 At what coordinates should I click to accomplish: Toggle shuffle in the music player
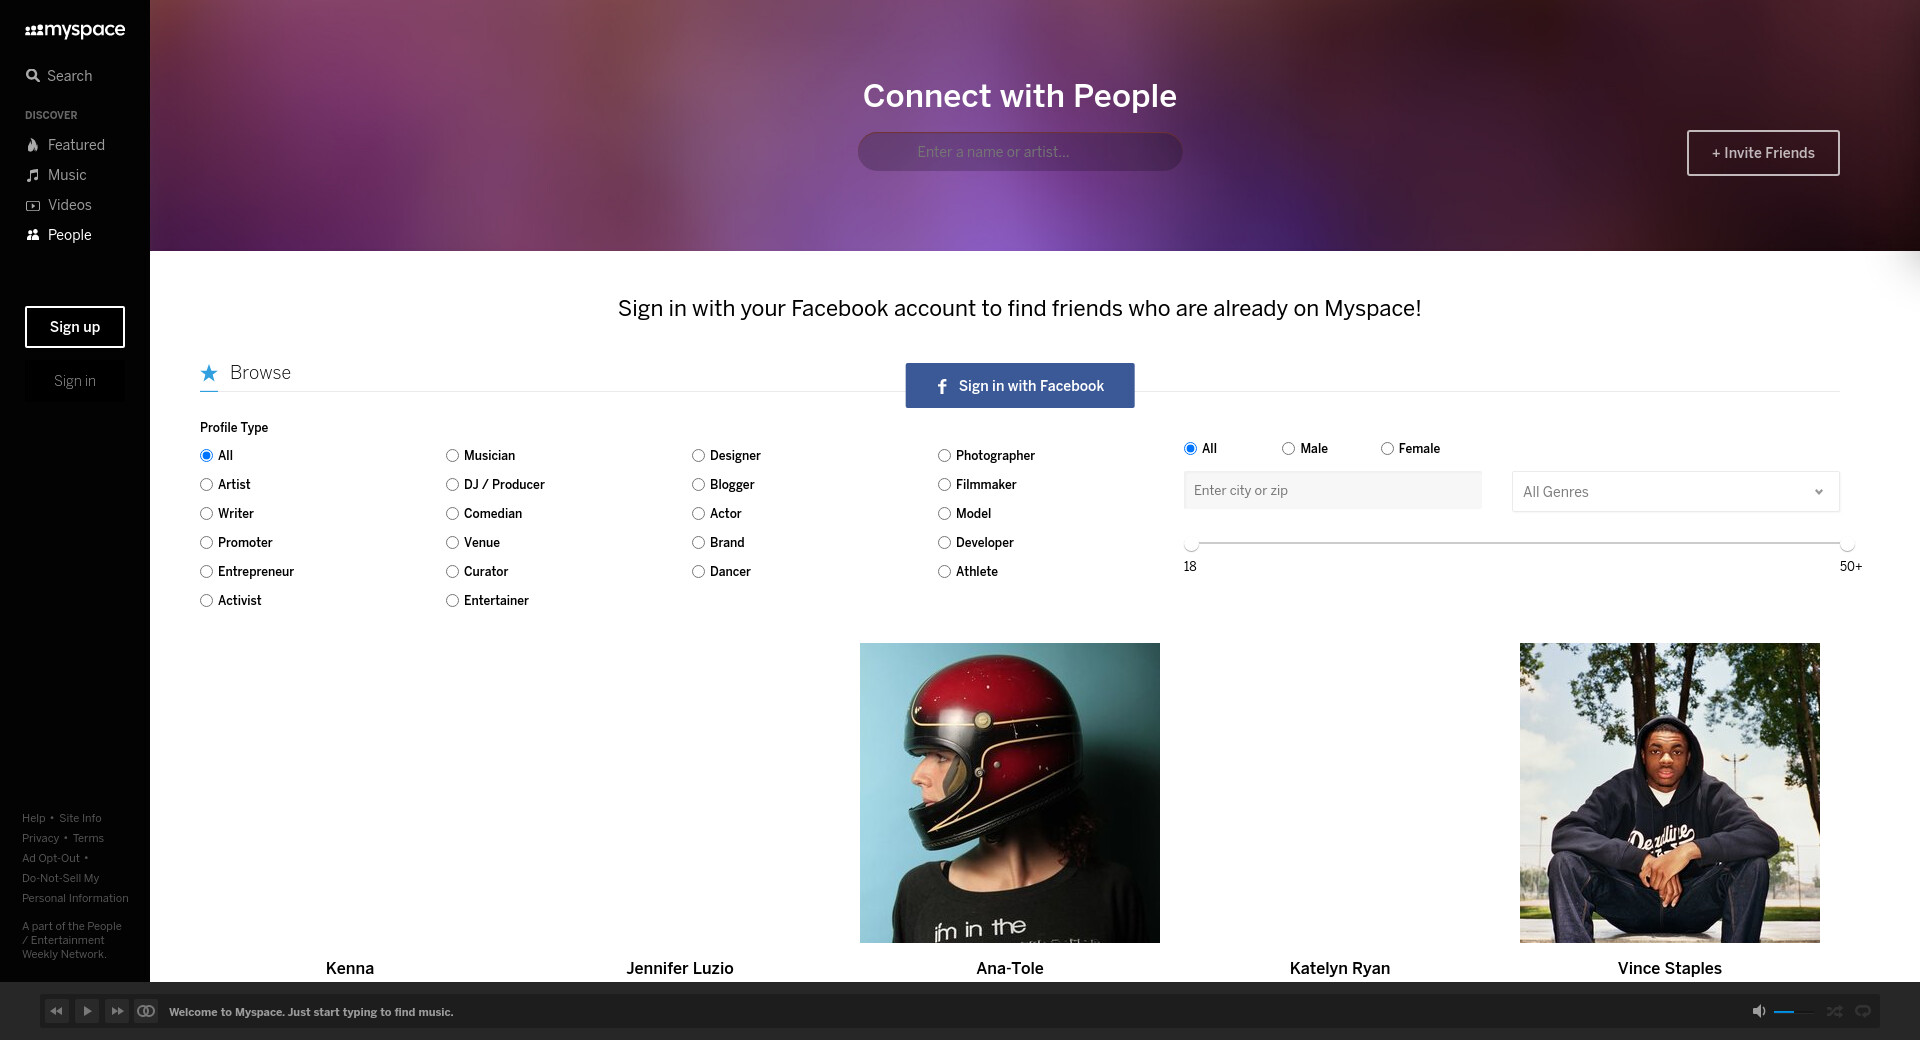pyautogui.click(x=1834, y=1011)
